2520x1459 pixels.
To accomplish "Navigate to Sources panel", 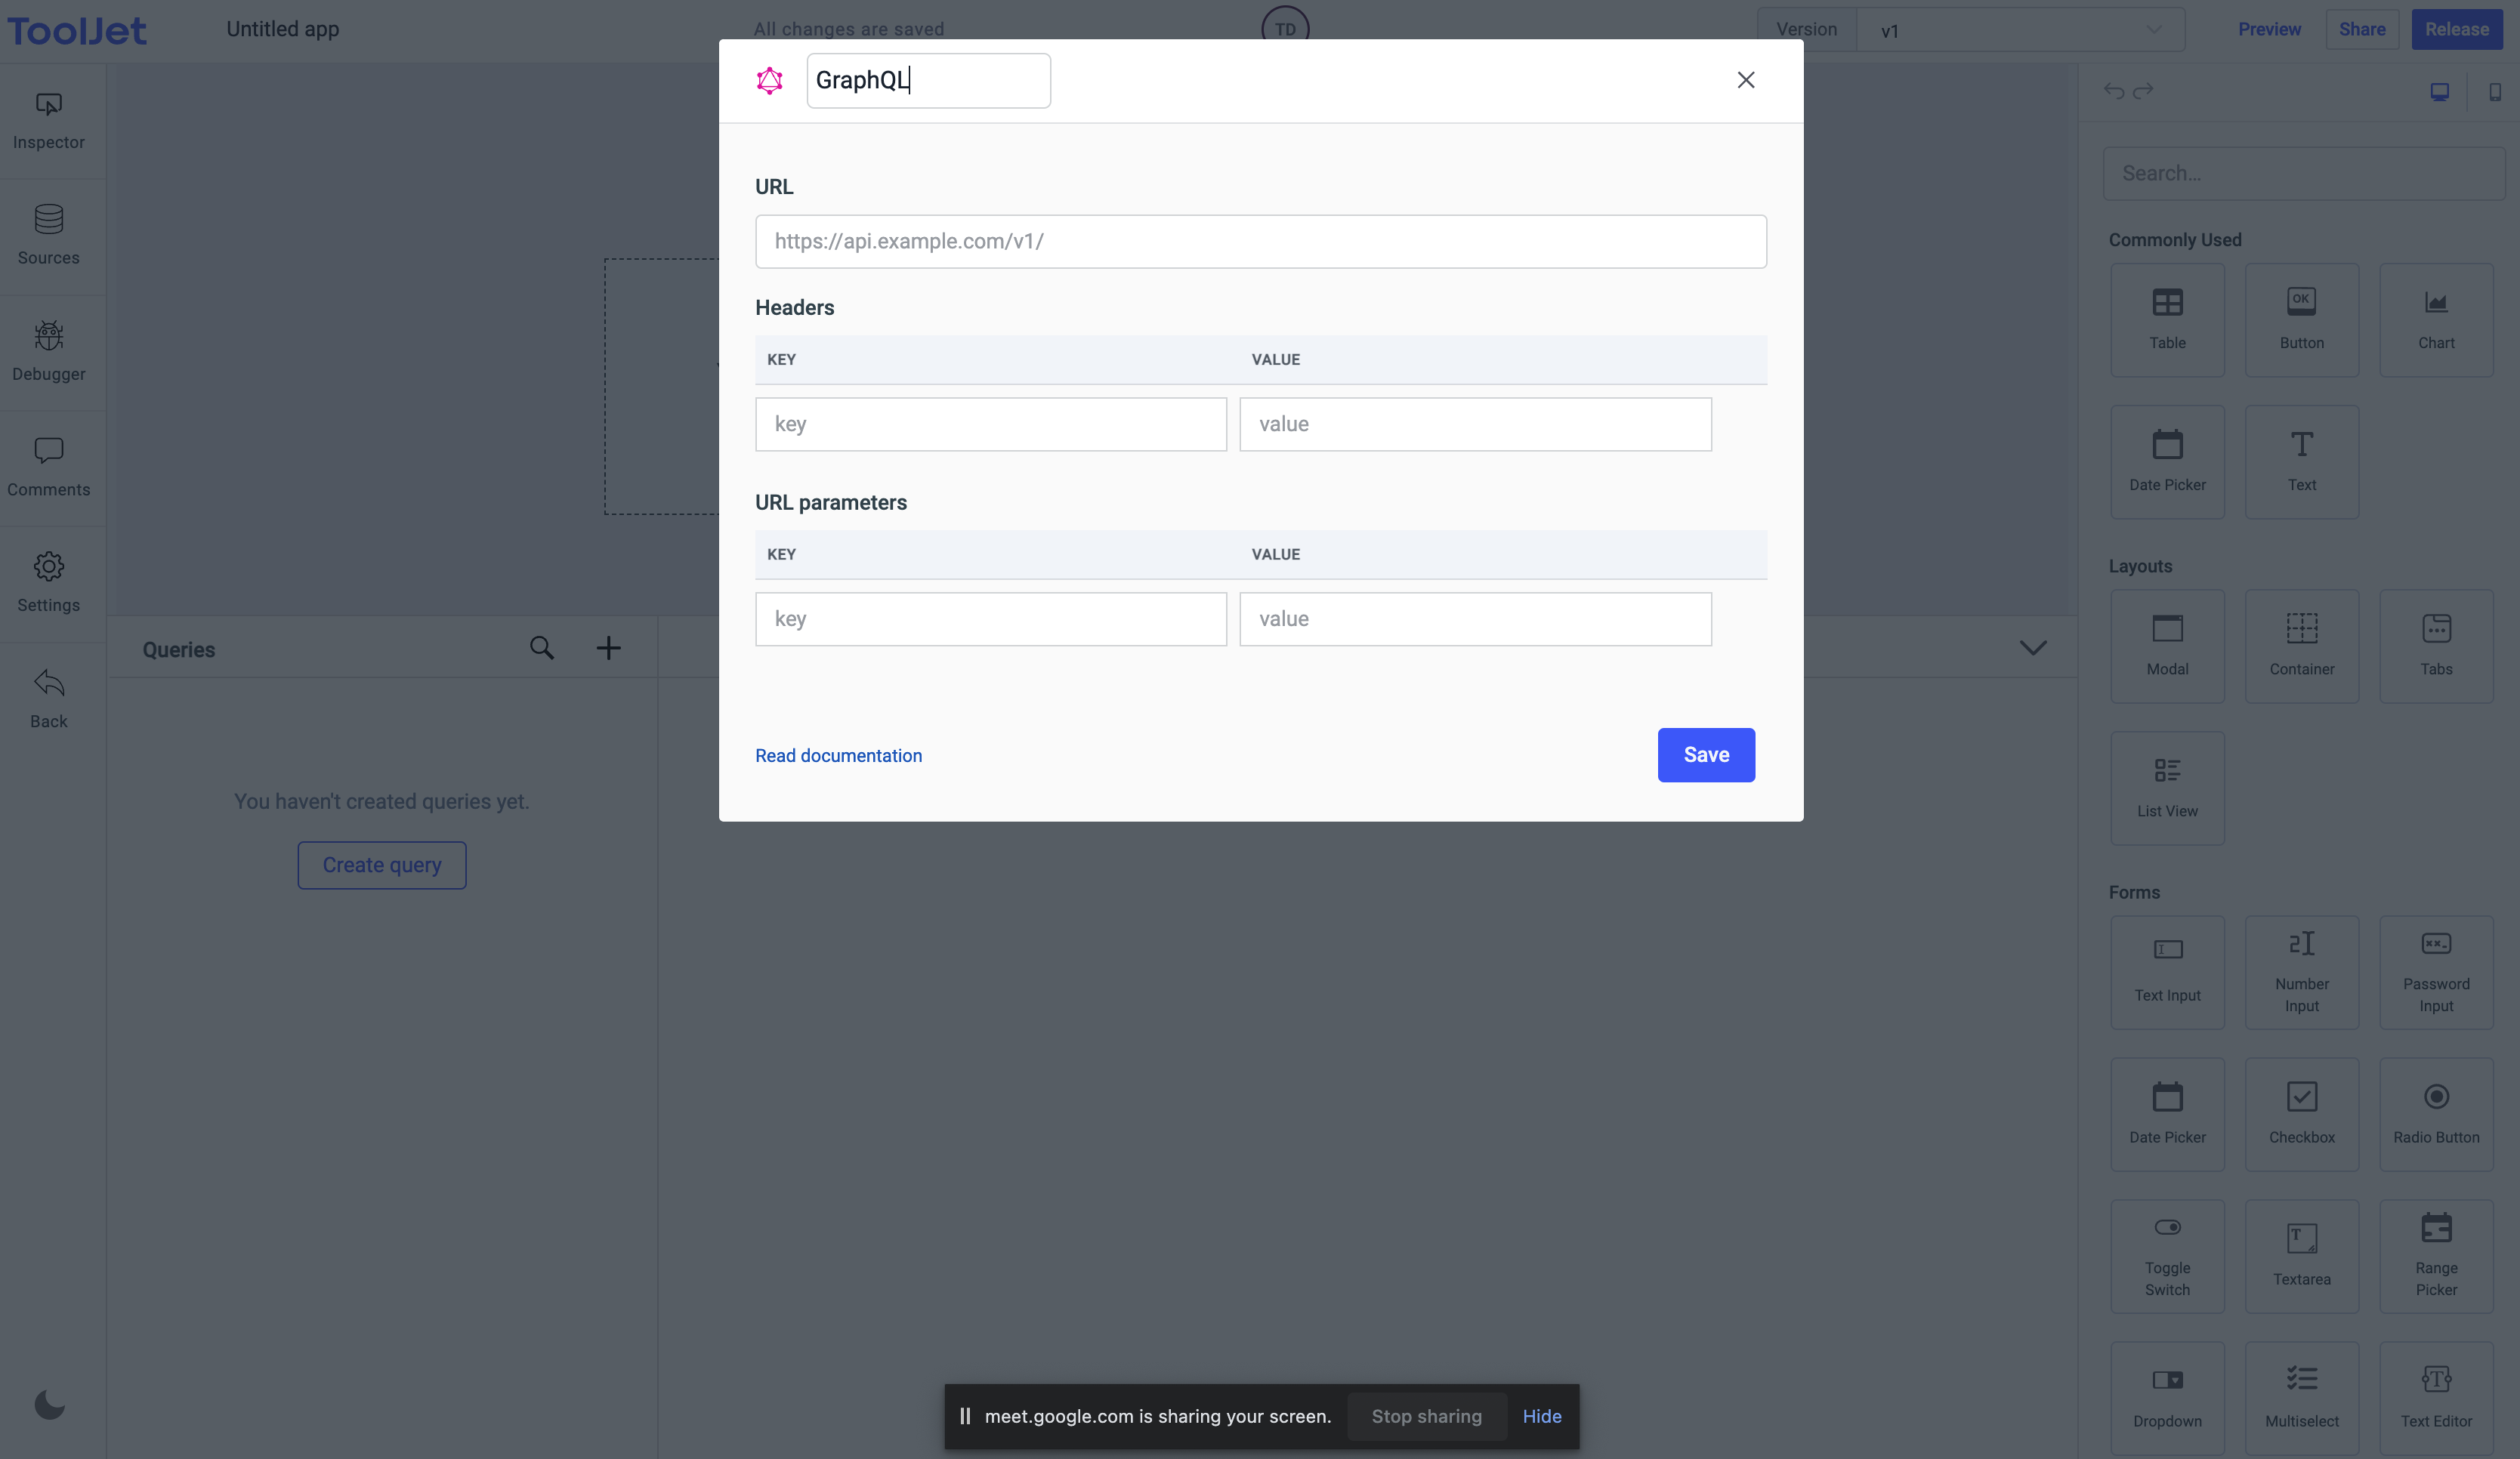I will pyautogui.click(x=47, y=236).
